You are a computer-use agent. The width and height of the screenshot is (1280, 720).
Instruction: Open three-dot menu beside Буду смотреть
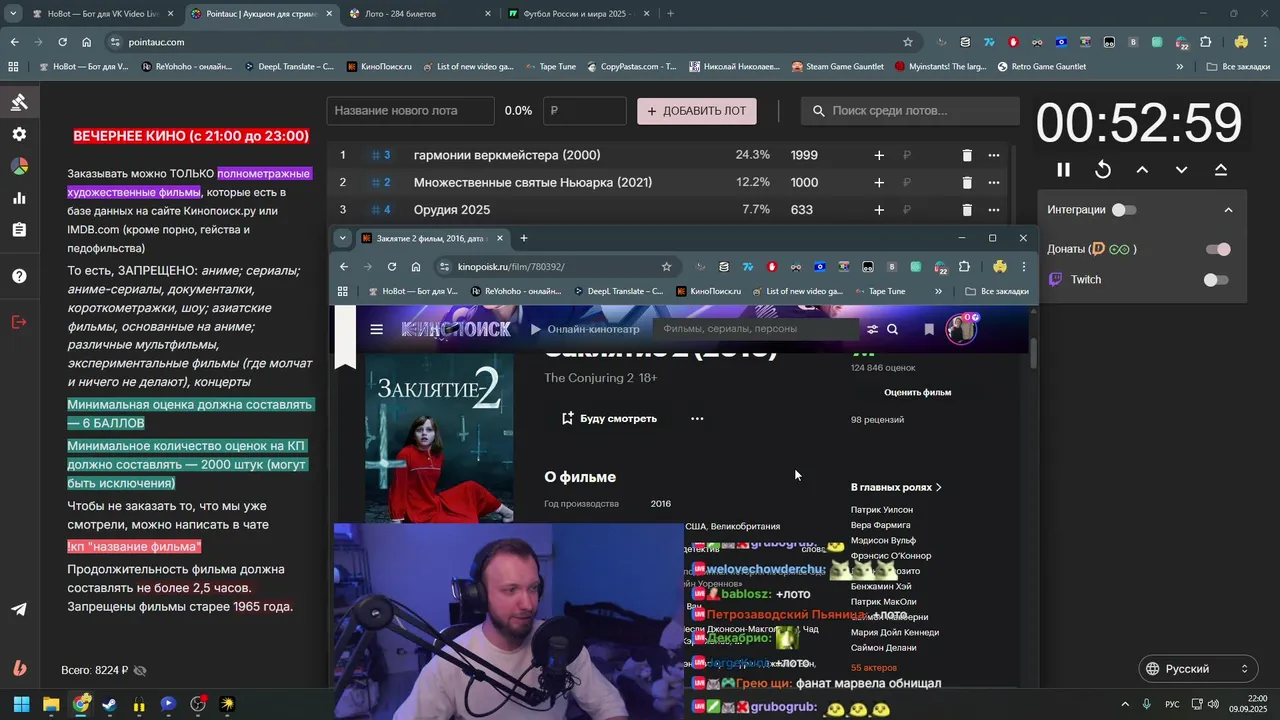tap(697, 418)
